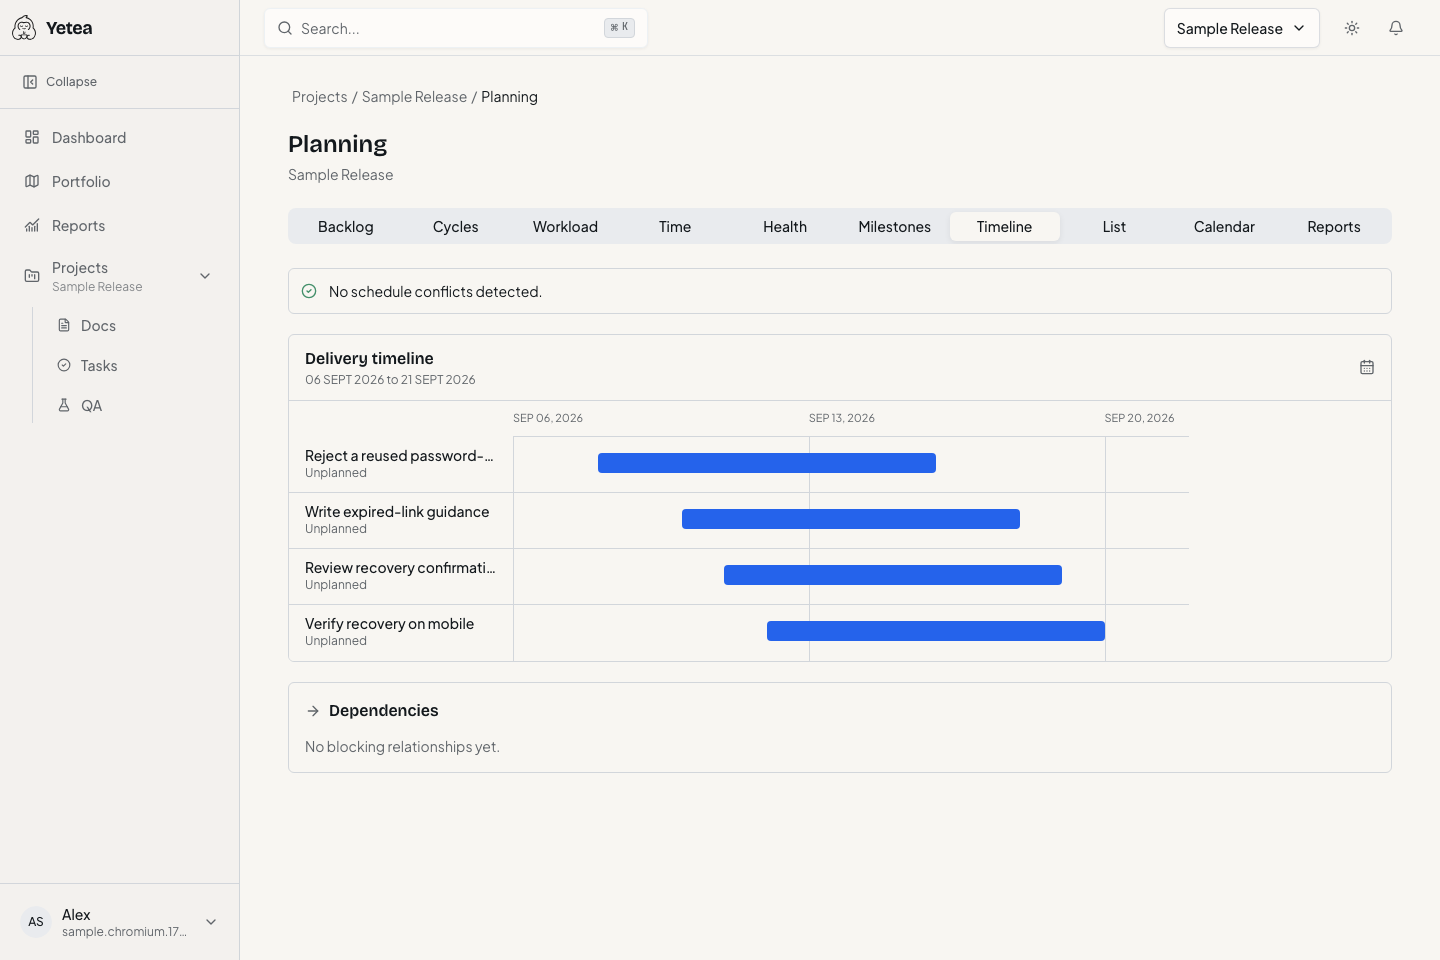Switch to the Milestones tab
1440x960 pixels.
(895, 227)
